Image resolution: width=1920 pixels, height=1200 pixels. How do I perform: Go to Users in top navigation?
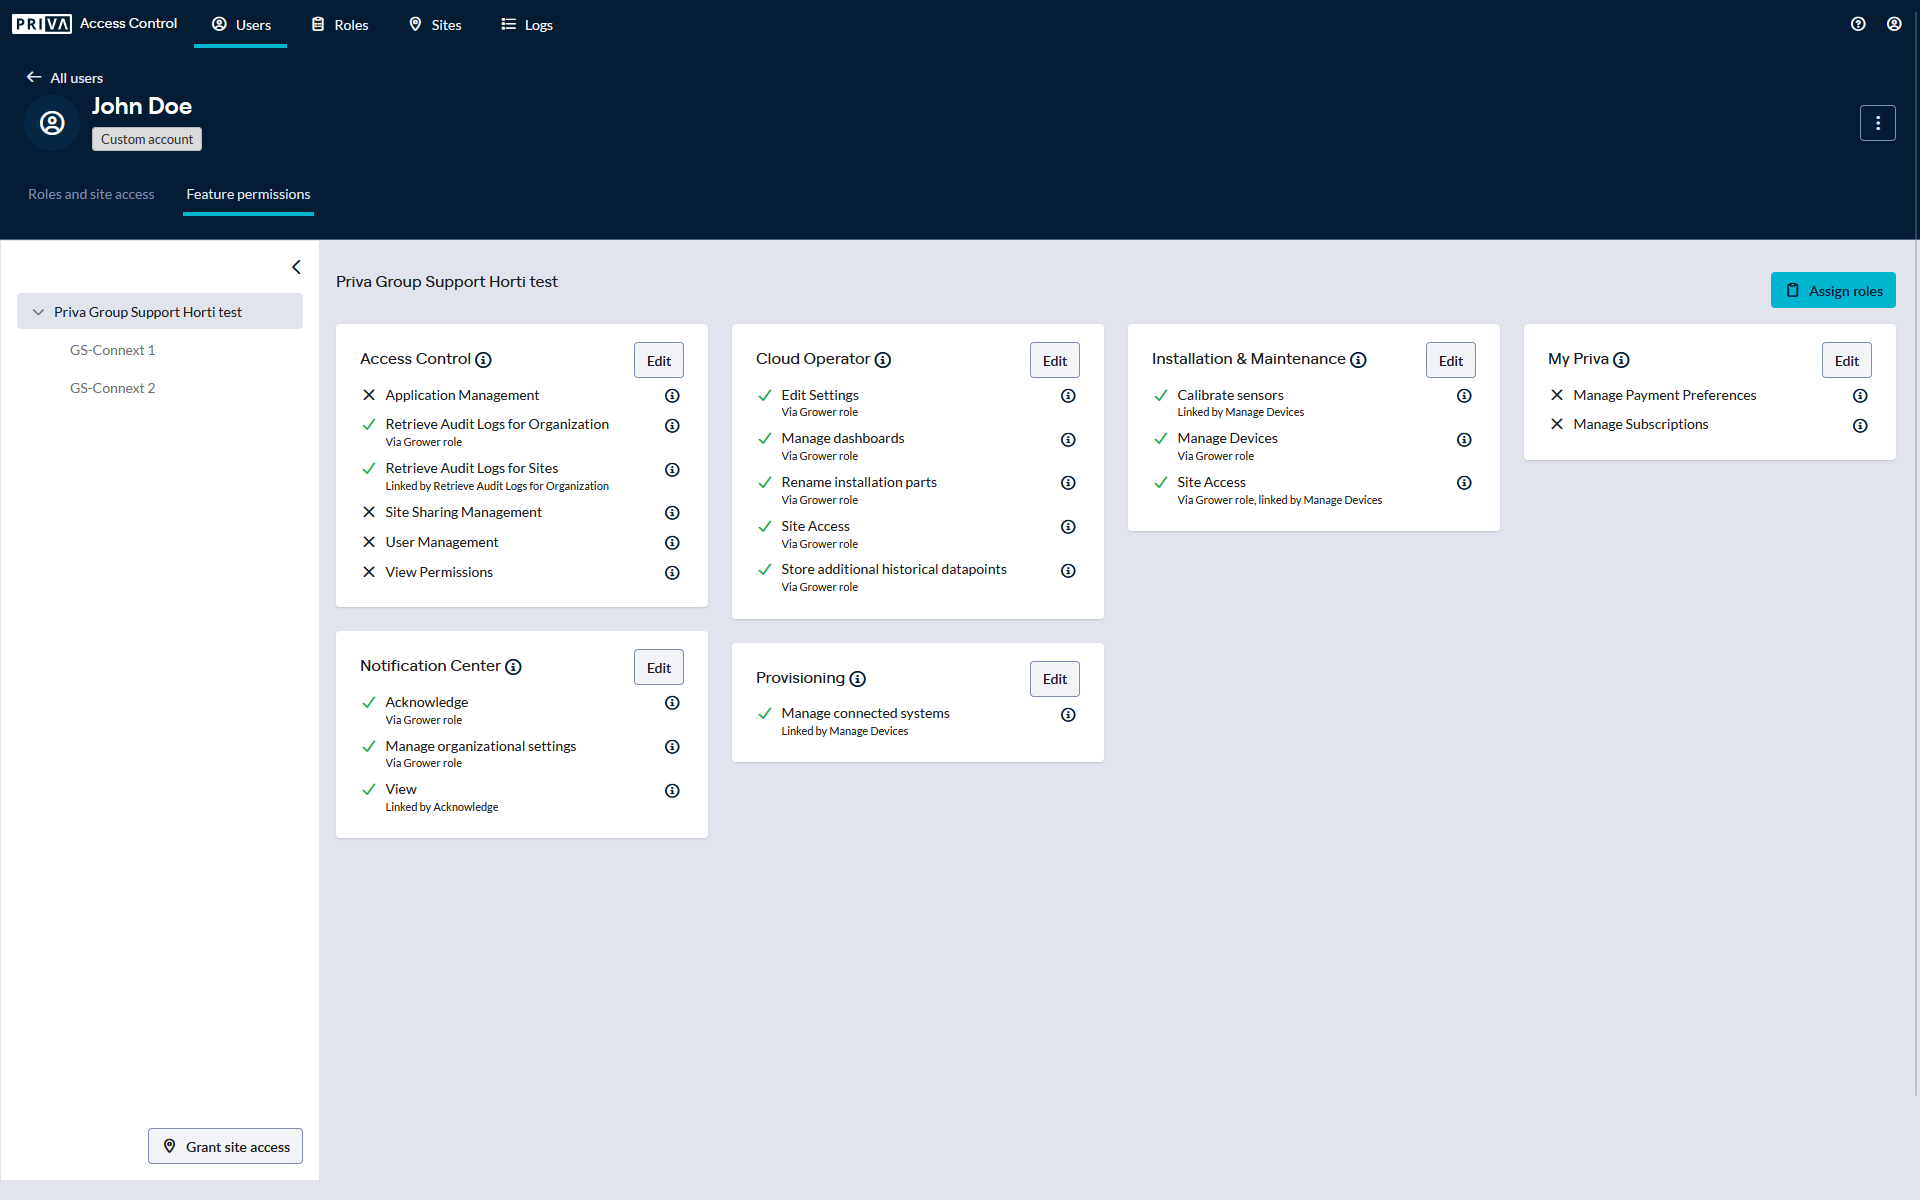point(241,25)
